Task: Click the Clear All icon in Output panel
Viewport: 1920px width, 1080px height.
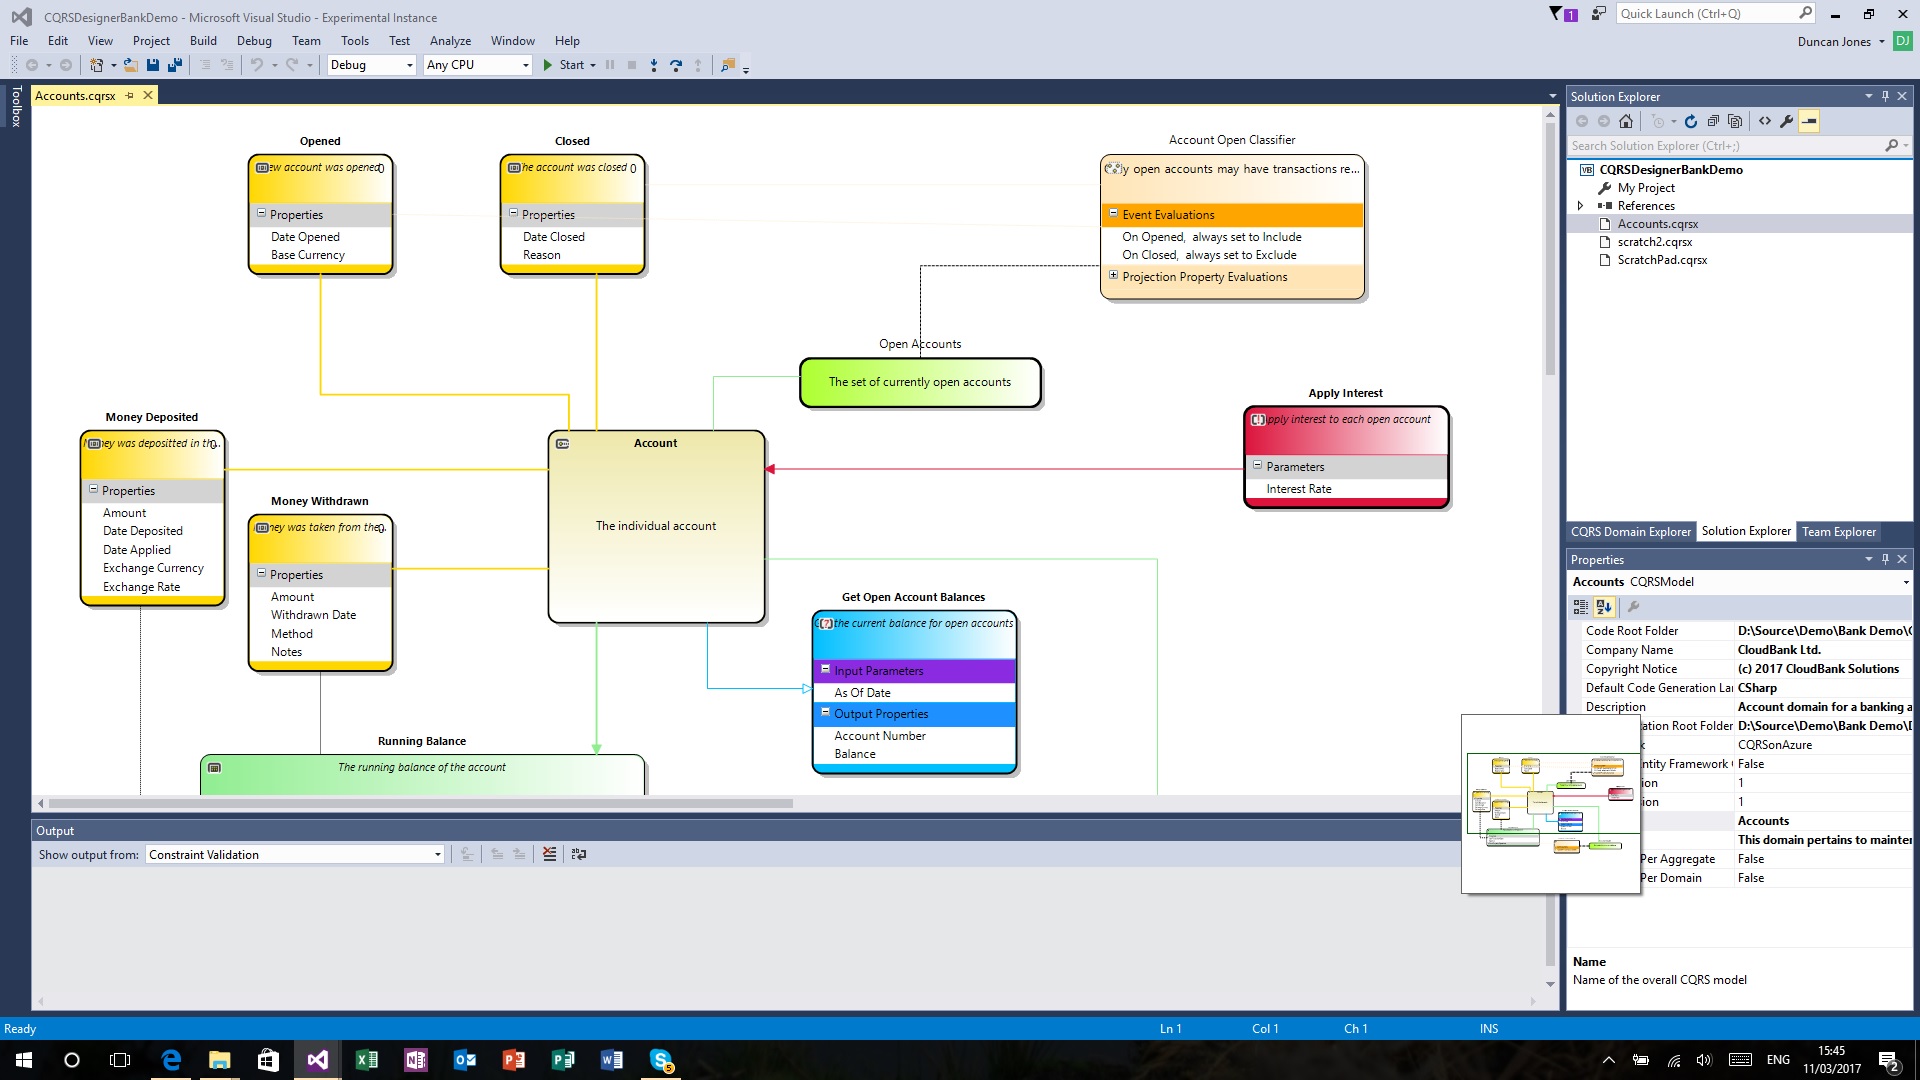Action: pyautogui.click(x=549, y=854)
